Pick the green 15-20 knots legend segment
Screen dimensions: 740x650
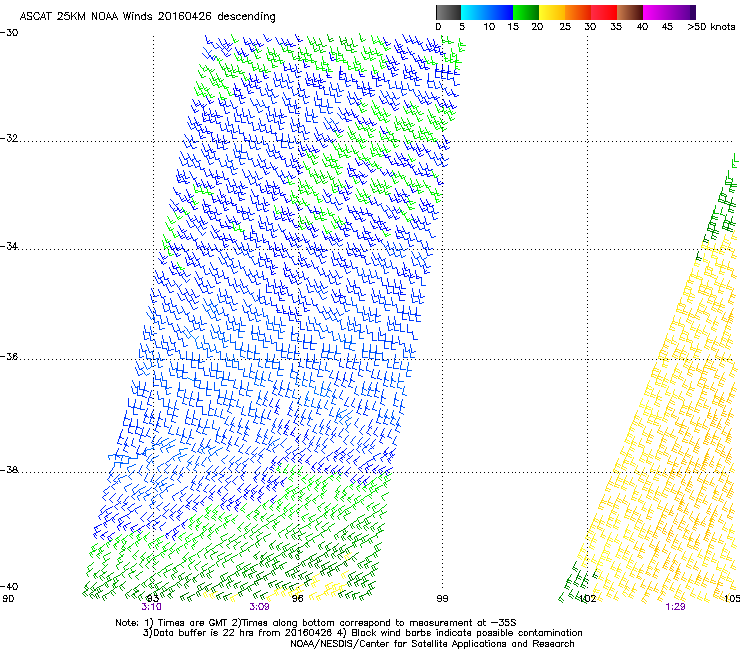526,12
